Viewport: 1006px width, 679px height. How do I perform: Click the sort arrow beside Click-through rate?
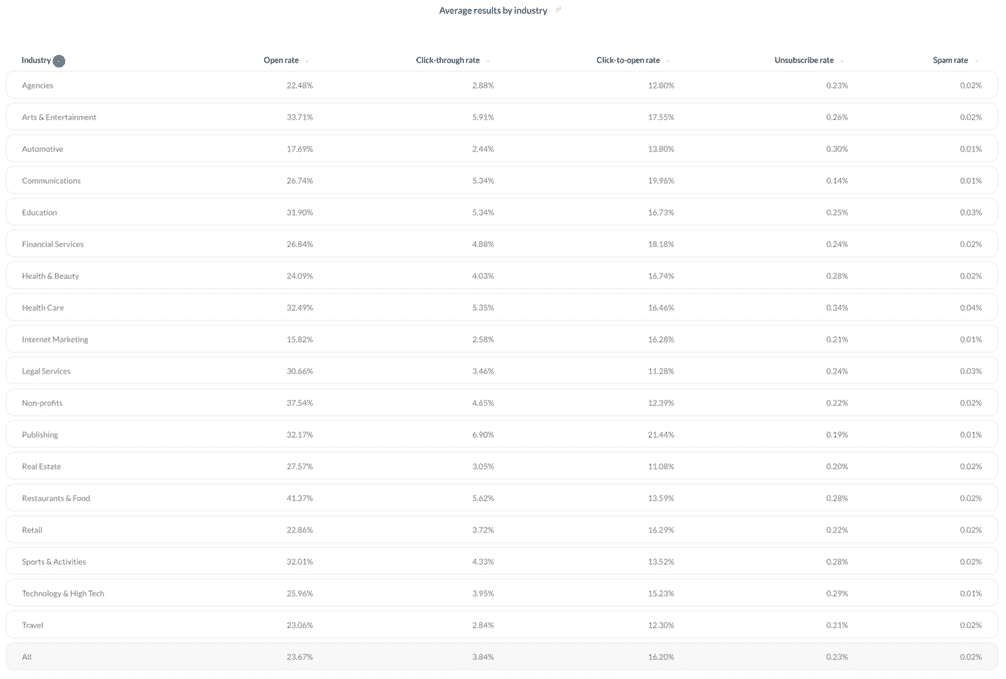[x=488, y=61]
